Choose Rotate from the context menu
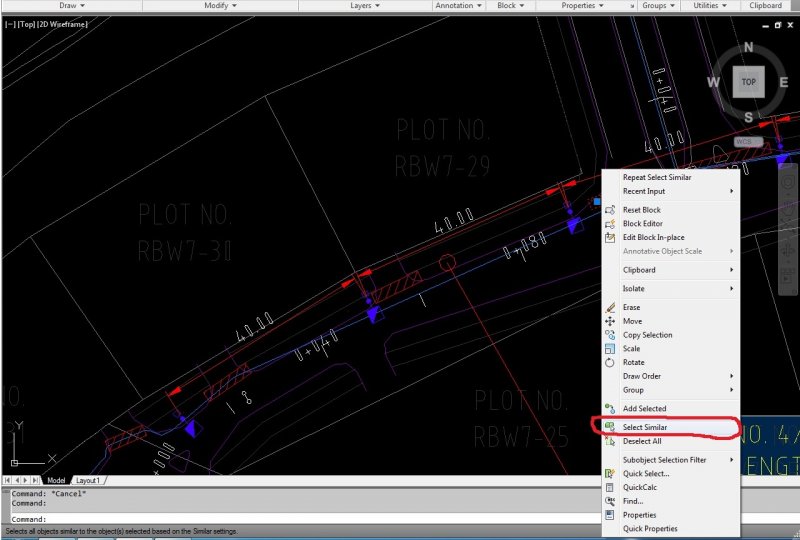This screenshot has width=800, height=540. pos(633,362)
